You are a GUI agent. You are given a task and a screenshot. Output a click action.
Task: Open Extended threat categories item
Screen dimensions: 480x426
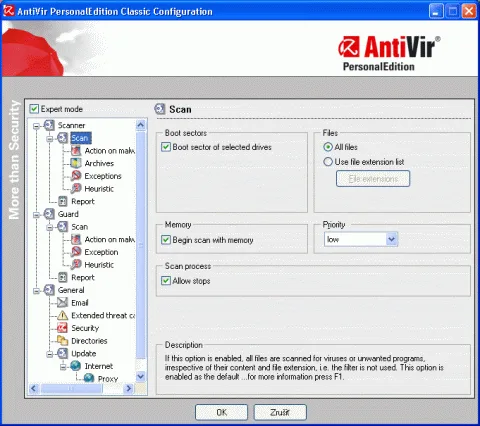tap(103, 315)
